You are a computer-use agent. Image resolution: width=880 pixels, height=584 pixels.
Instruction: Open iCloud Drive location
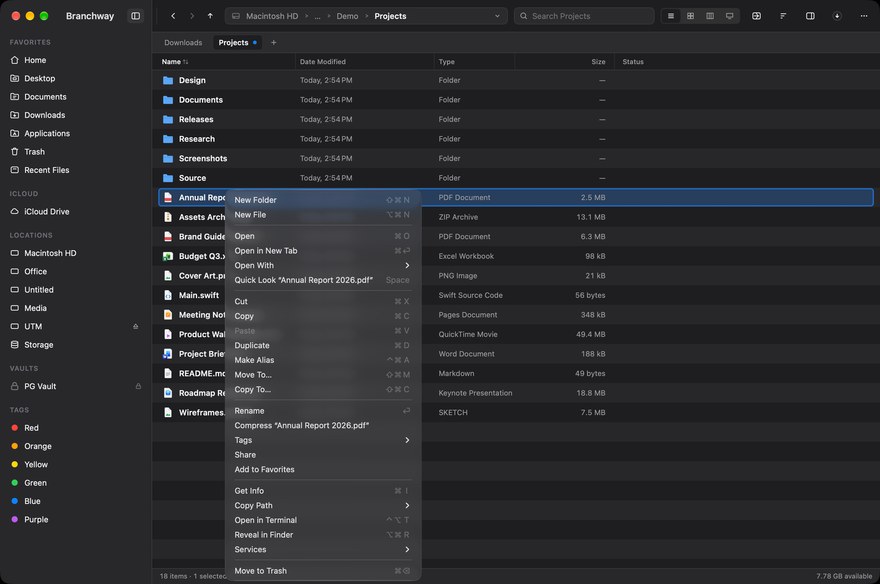coord(47,211)
